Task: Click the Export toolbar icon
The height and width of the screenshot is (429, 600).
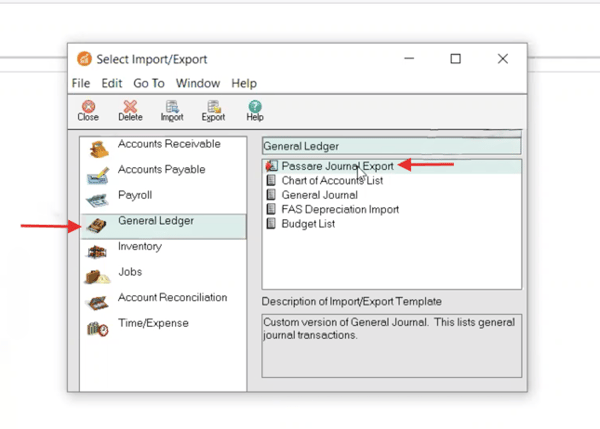Action: 213,107
